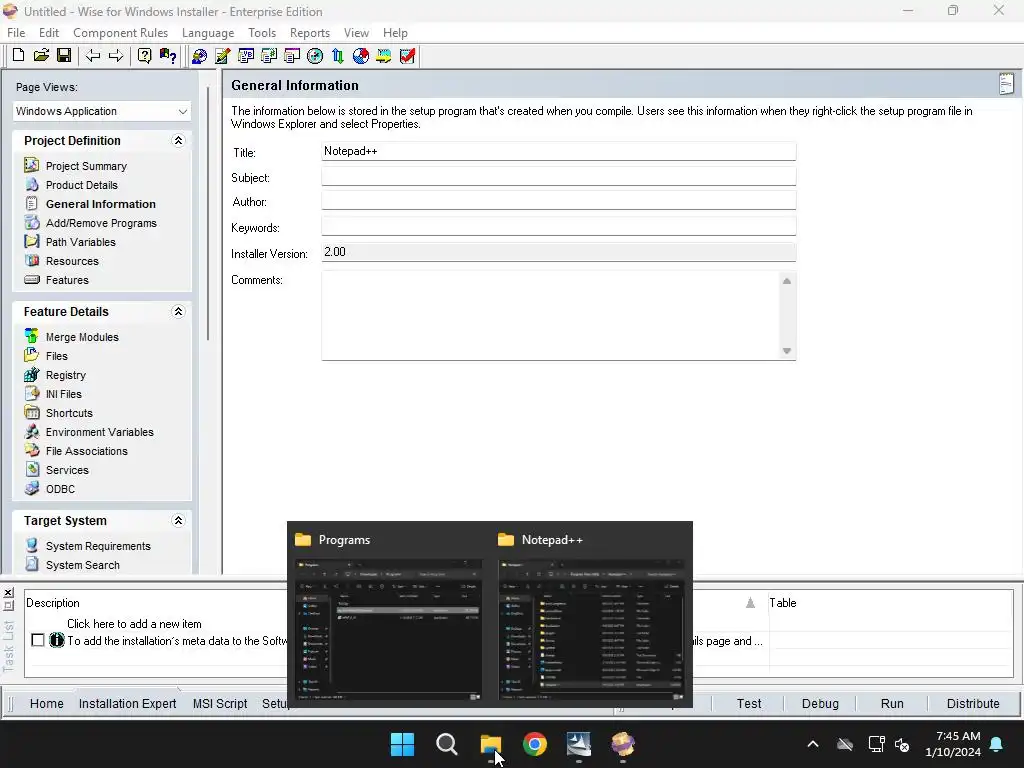Open the System Requirements page
The image size is (1024, 768).
98,546
